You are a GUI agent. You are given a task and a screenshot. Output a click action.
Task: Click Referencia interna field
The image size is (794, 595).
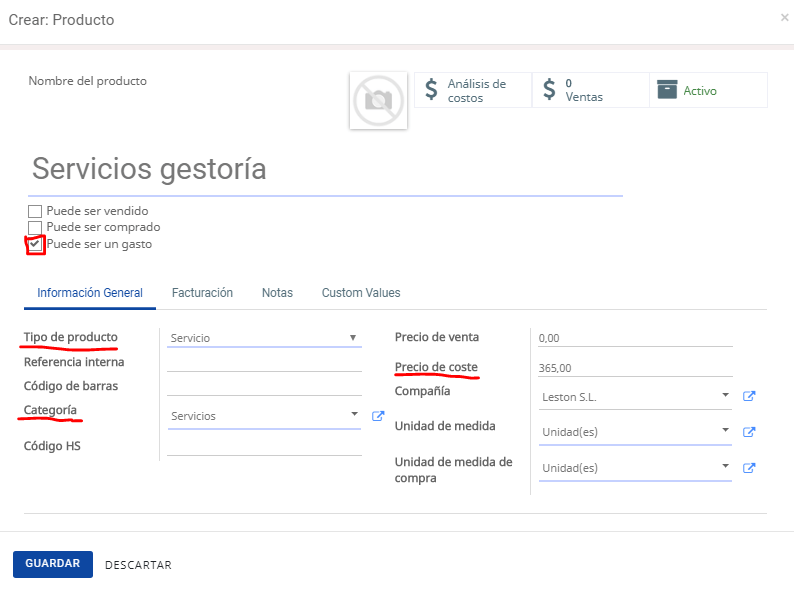tap(264, 363)
